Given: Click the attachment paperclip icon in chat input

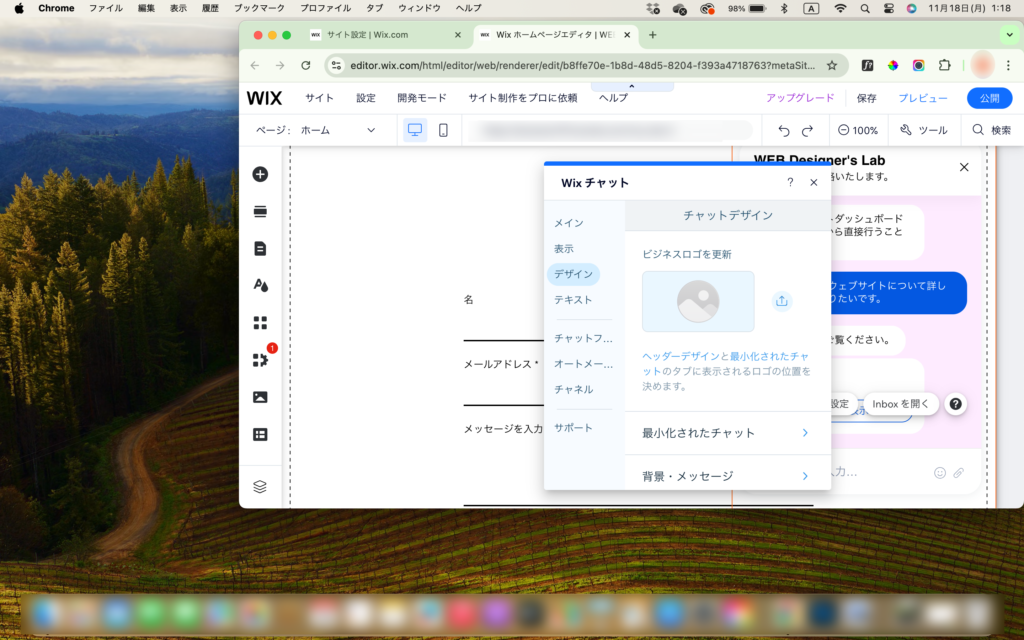Looking at the screenshot, I should 959,473.
